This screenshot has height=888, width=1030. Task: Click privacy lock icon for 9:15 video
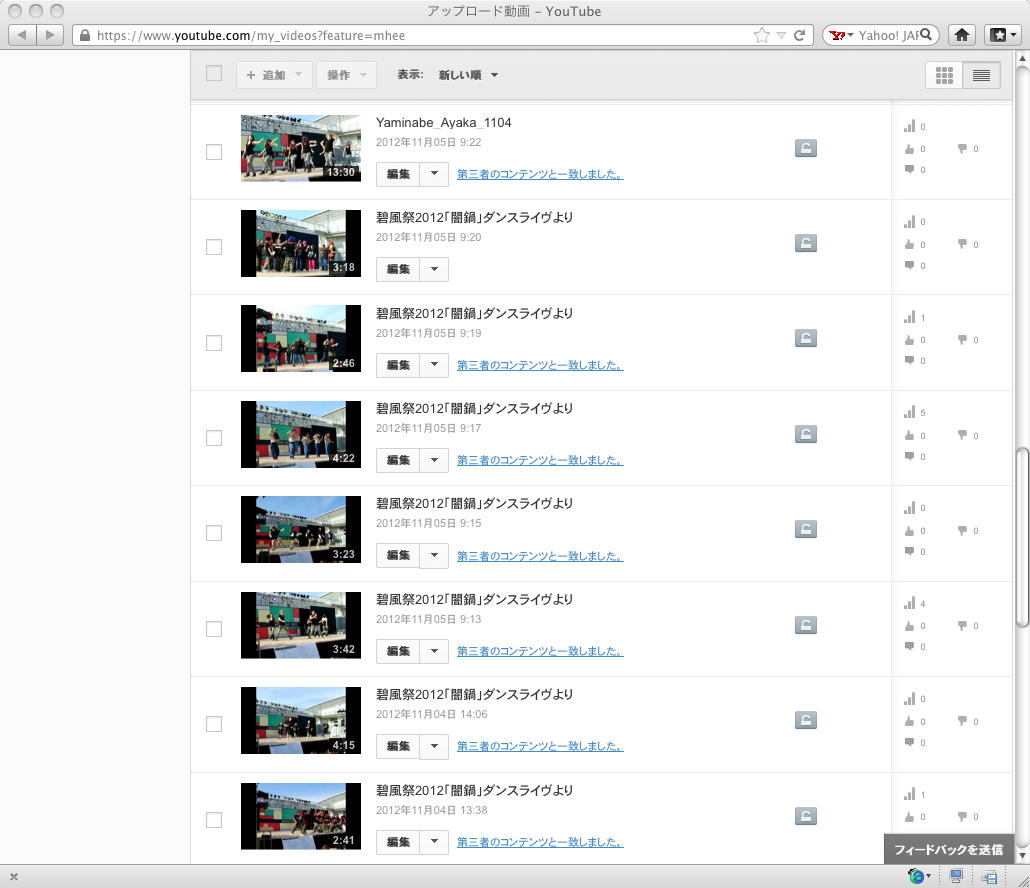pyautogui.click(x=805, y=529)
